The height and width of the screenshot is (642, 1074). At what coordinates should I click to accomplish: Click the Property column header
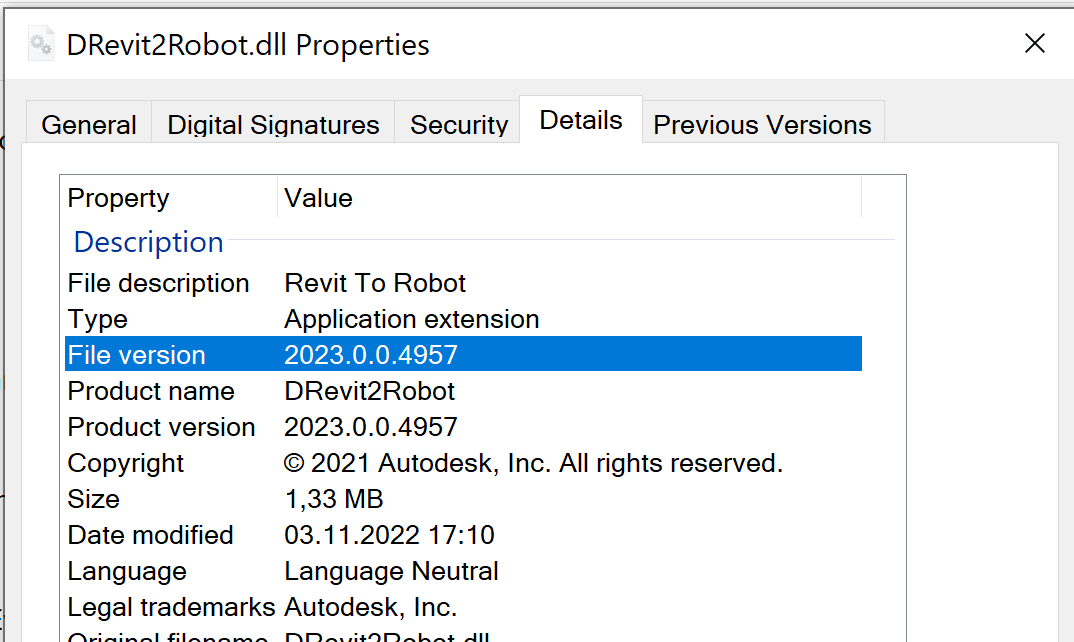point(118,198)
